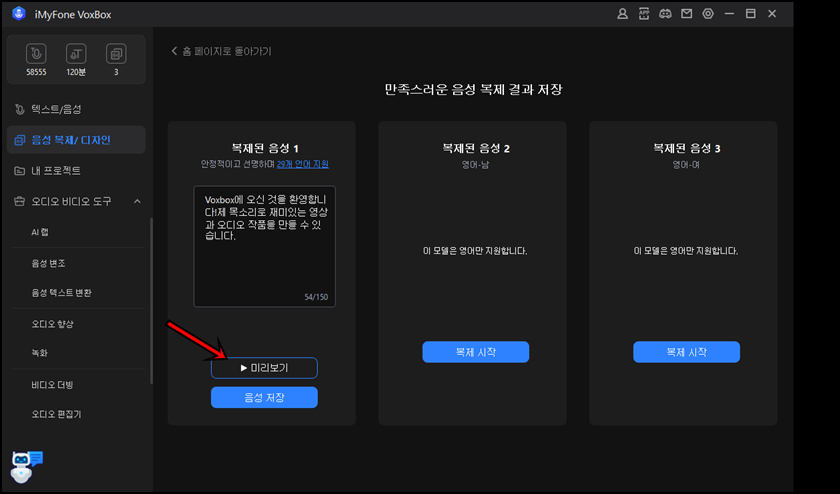Open the app store icon in title bar

coord(643,14)
